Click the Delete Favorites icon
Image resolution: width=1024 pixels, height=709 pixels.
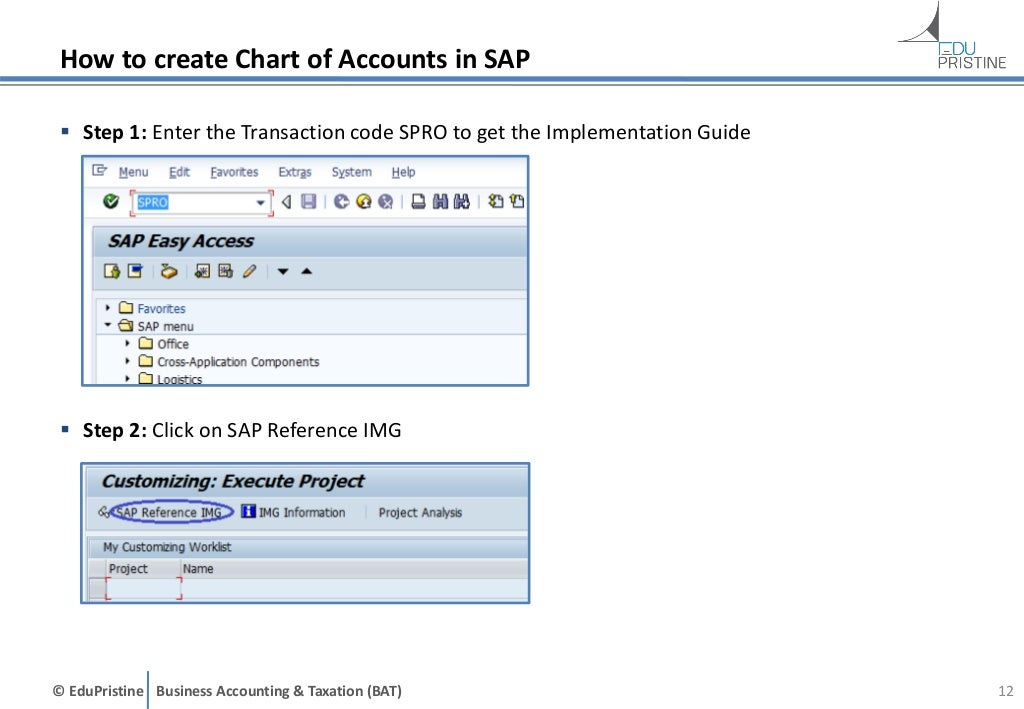tap(225, 271)
